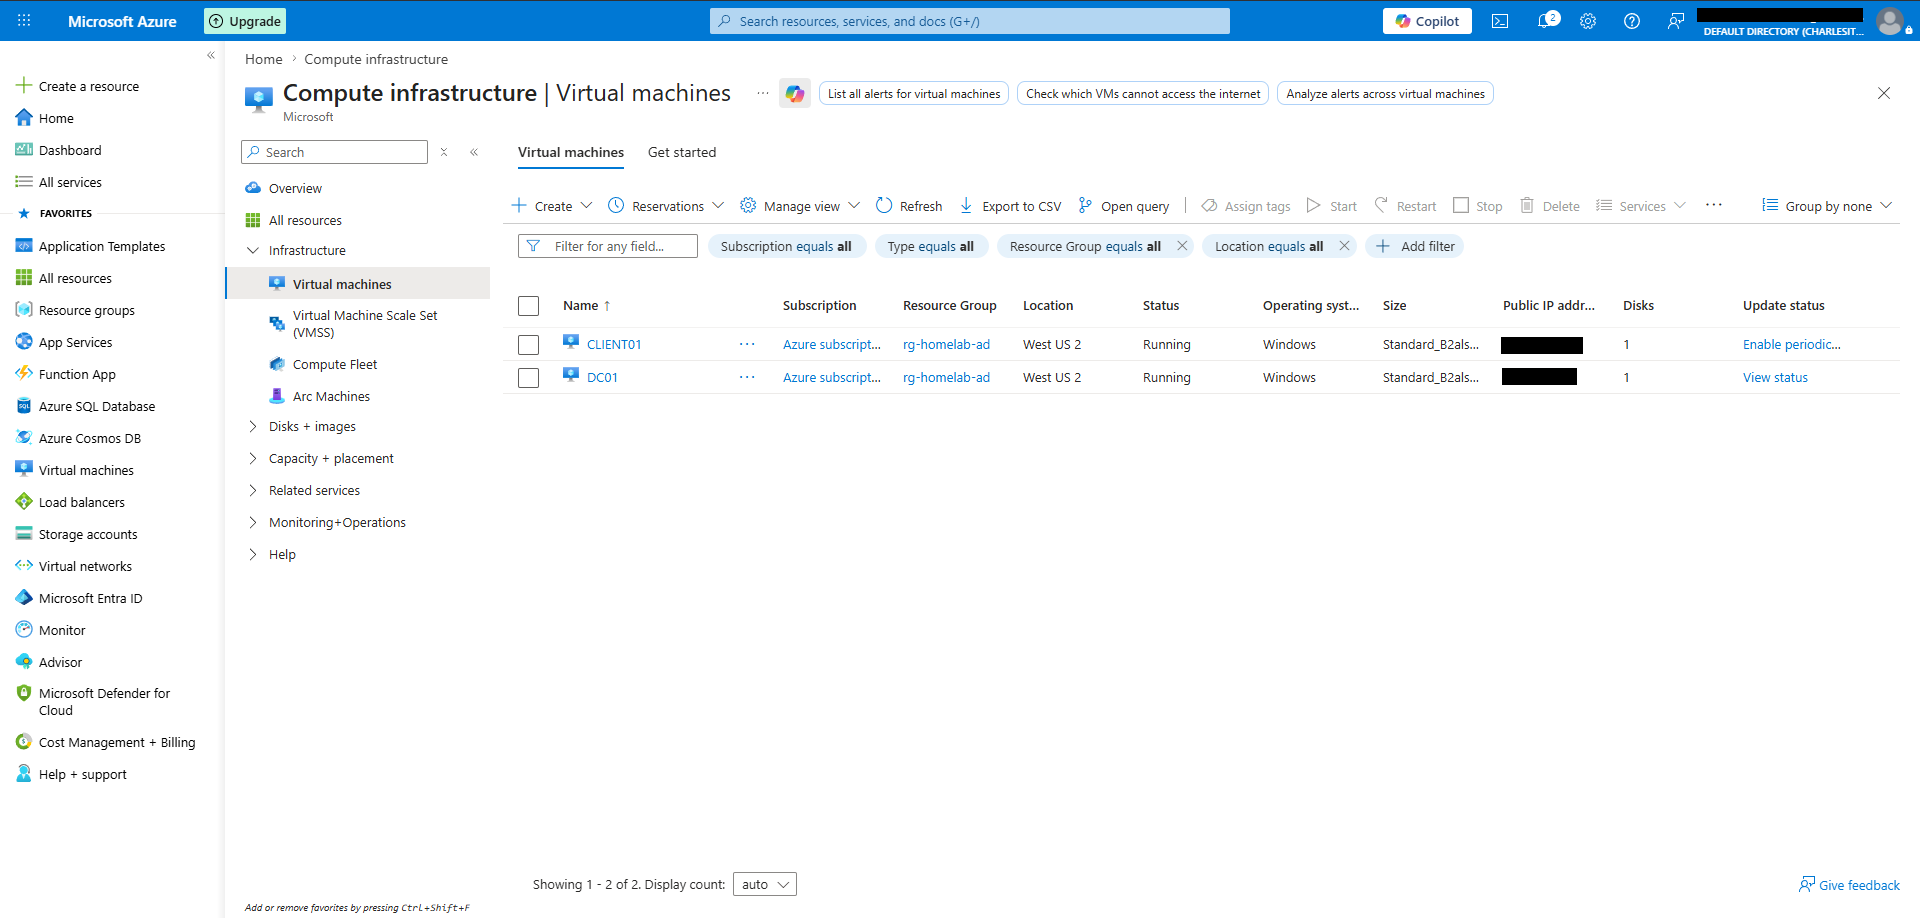1920x918 pixels.
Task: Click Enable periodic link for CLIENT01
Action: tap(1791, 345)
